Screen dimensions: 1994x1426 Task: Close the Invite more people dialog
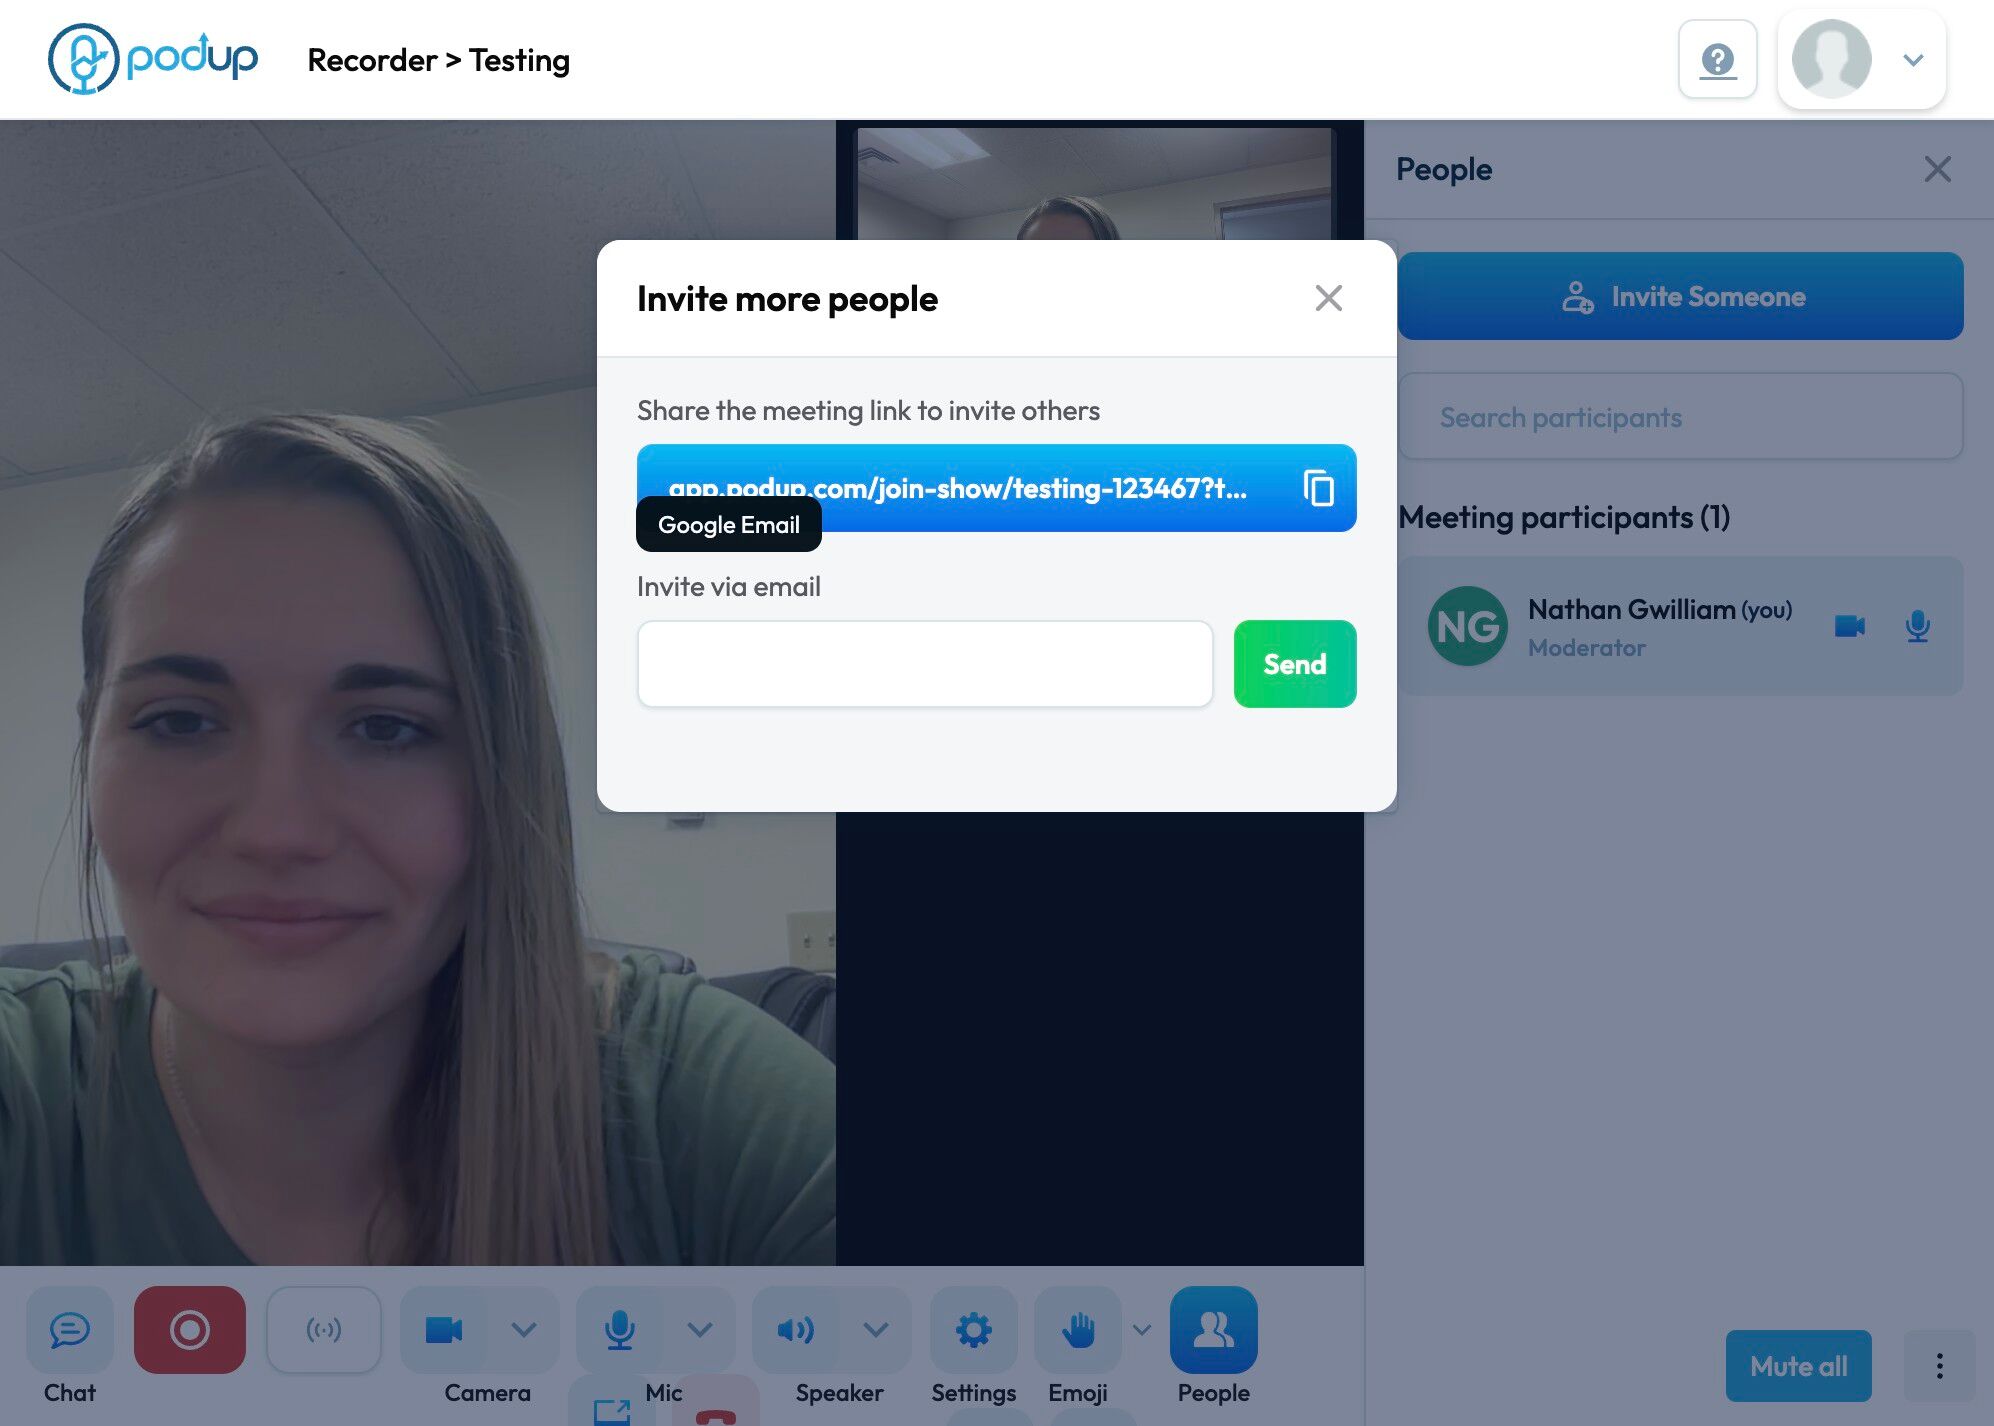tap(1328, 298)
